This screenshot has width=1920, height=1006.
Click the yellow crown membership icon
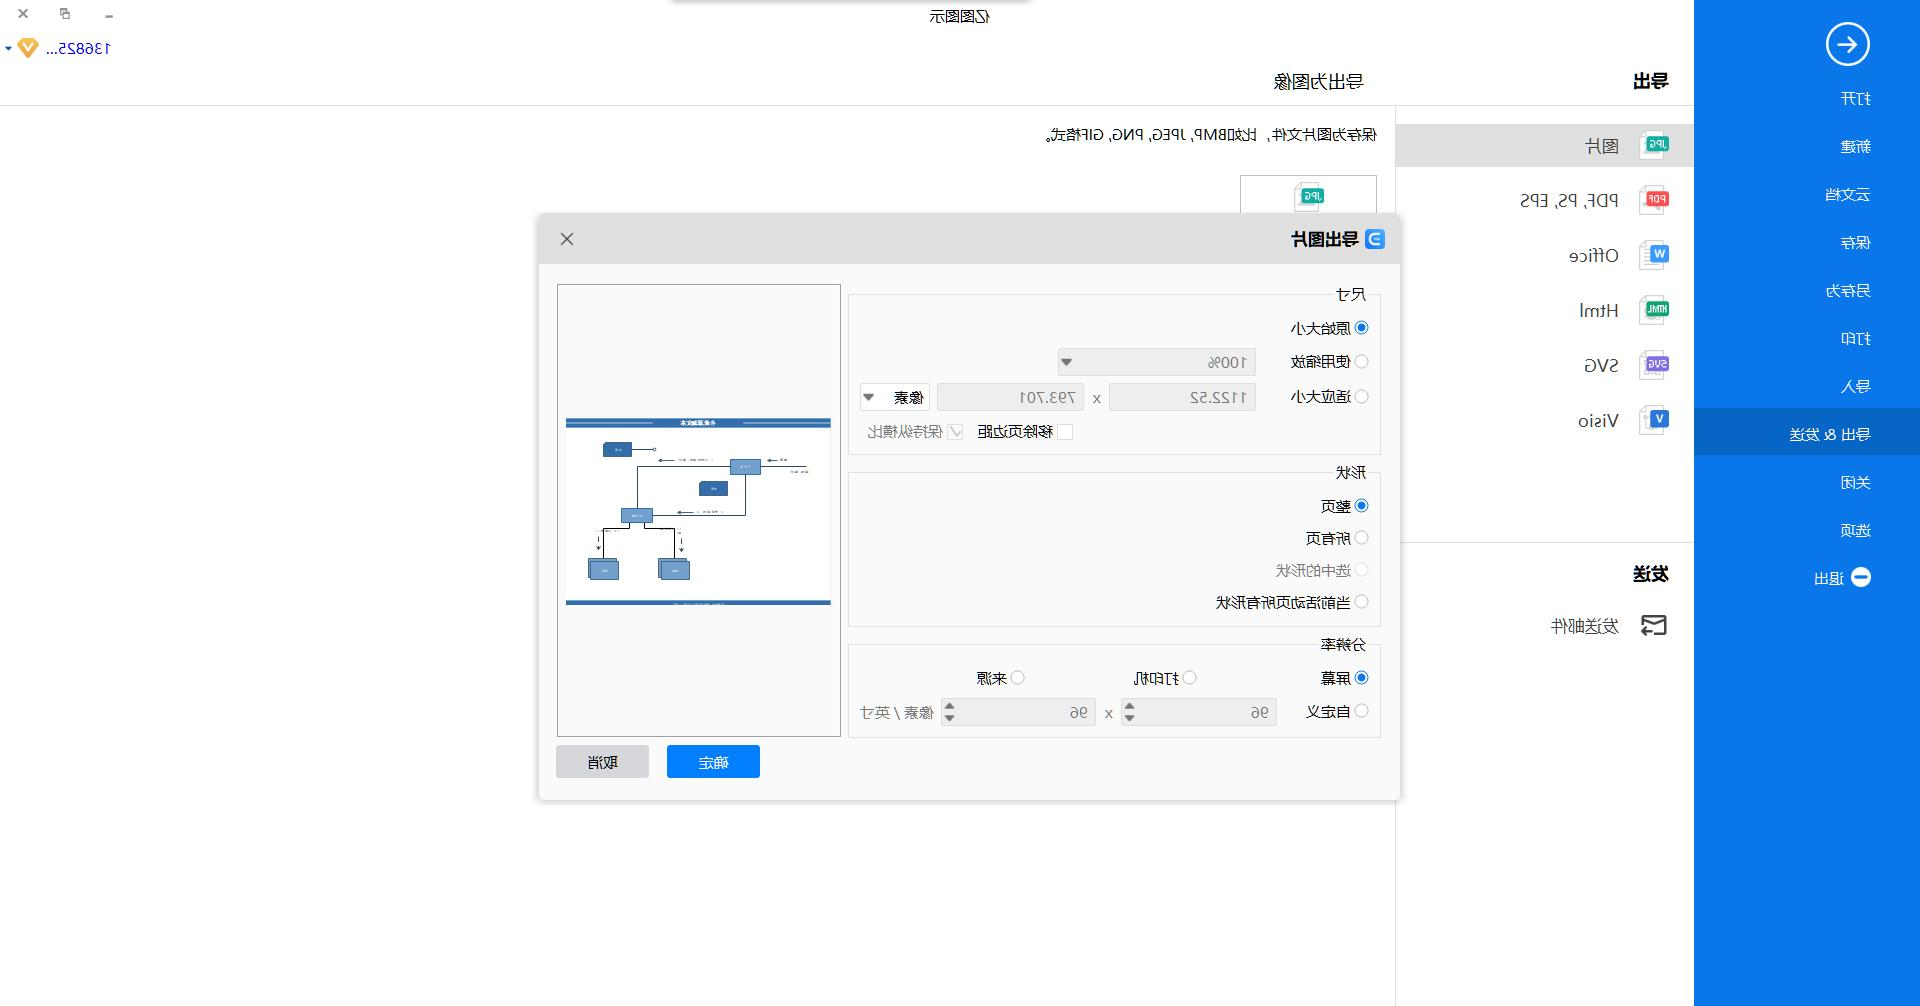(28, 48)
